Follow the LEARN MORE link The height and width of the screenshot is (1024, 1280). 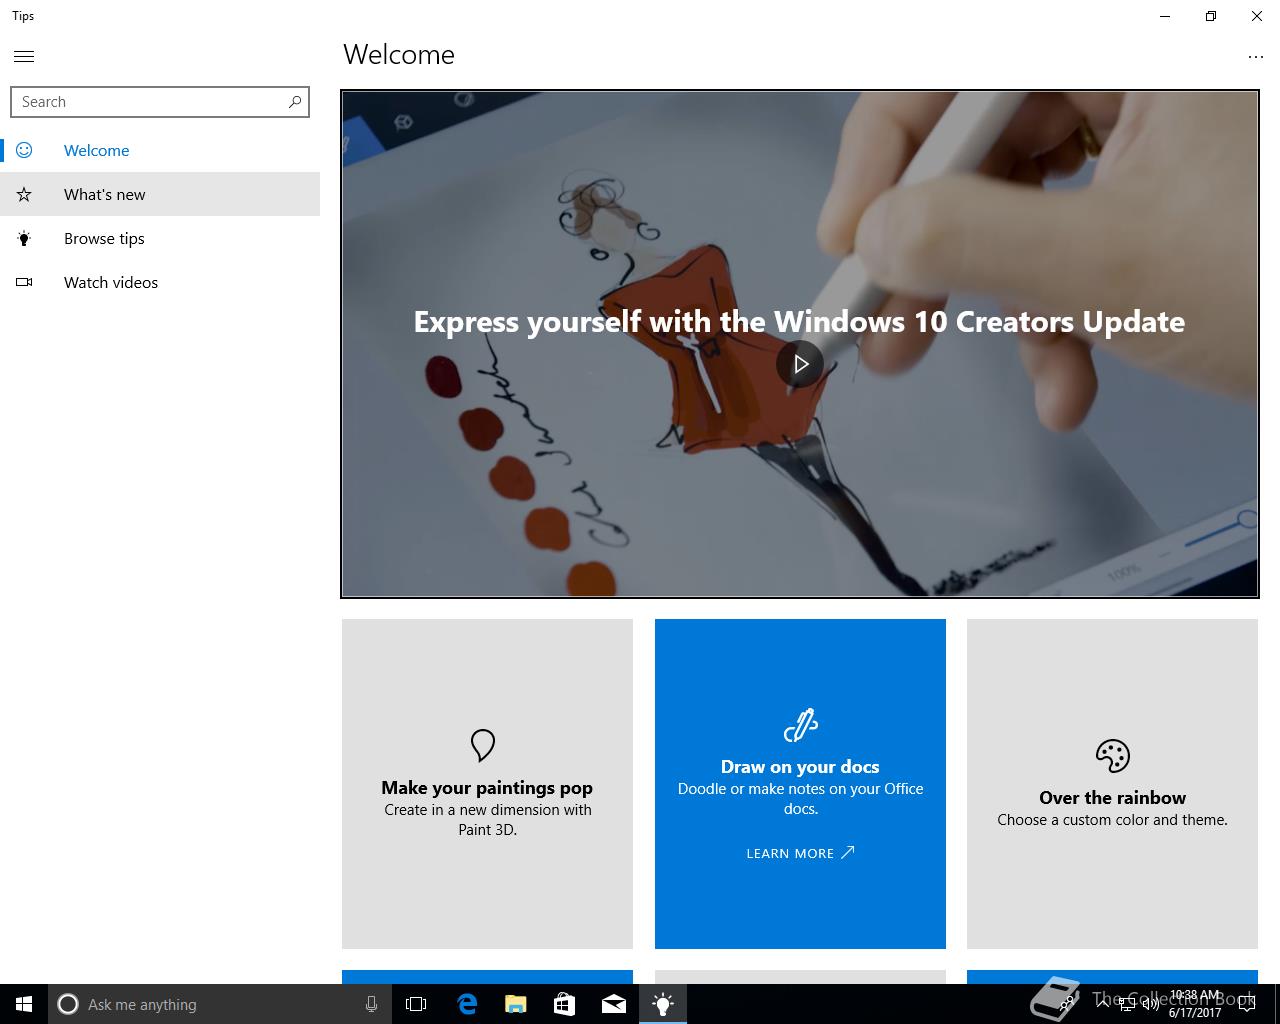800,853
